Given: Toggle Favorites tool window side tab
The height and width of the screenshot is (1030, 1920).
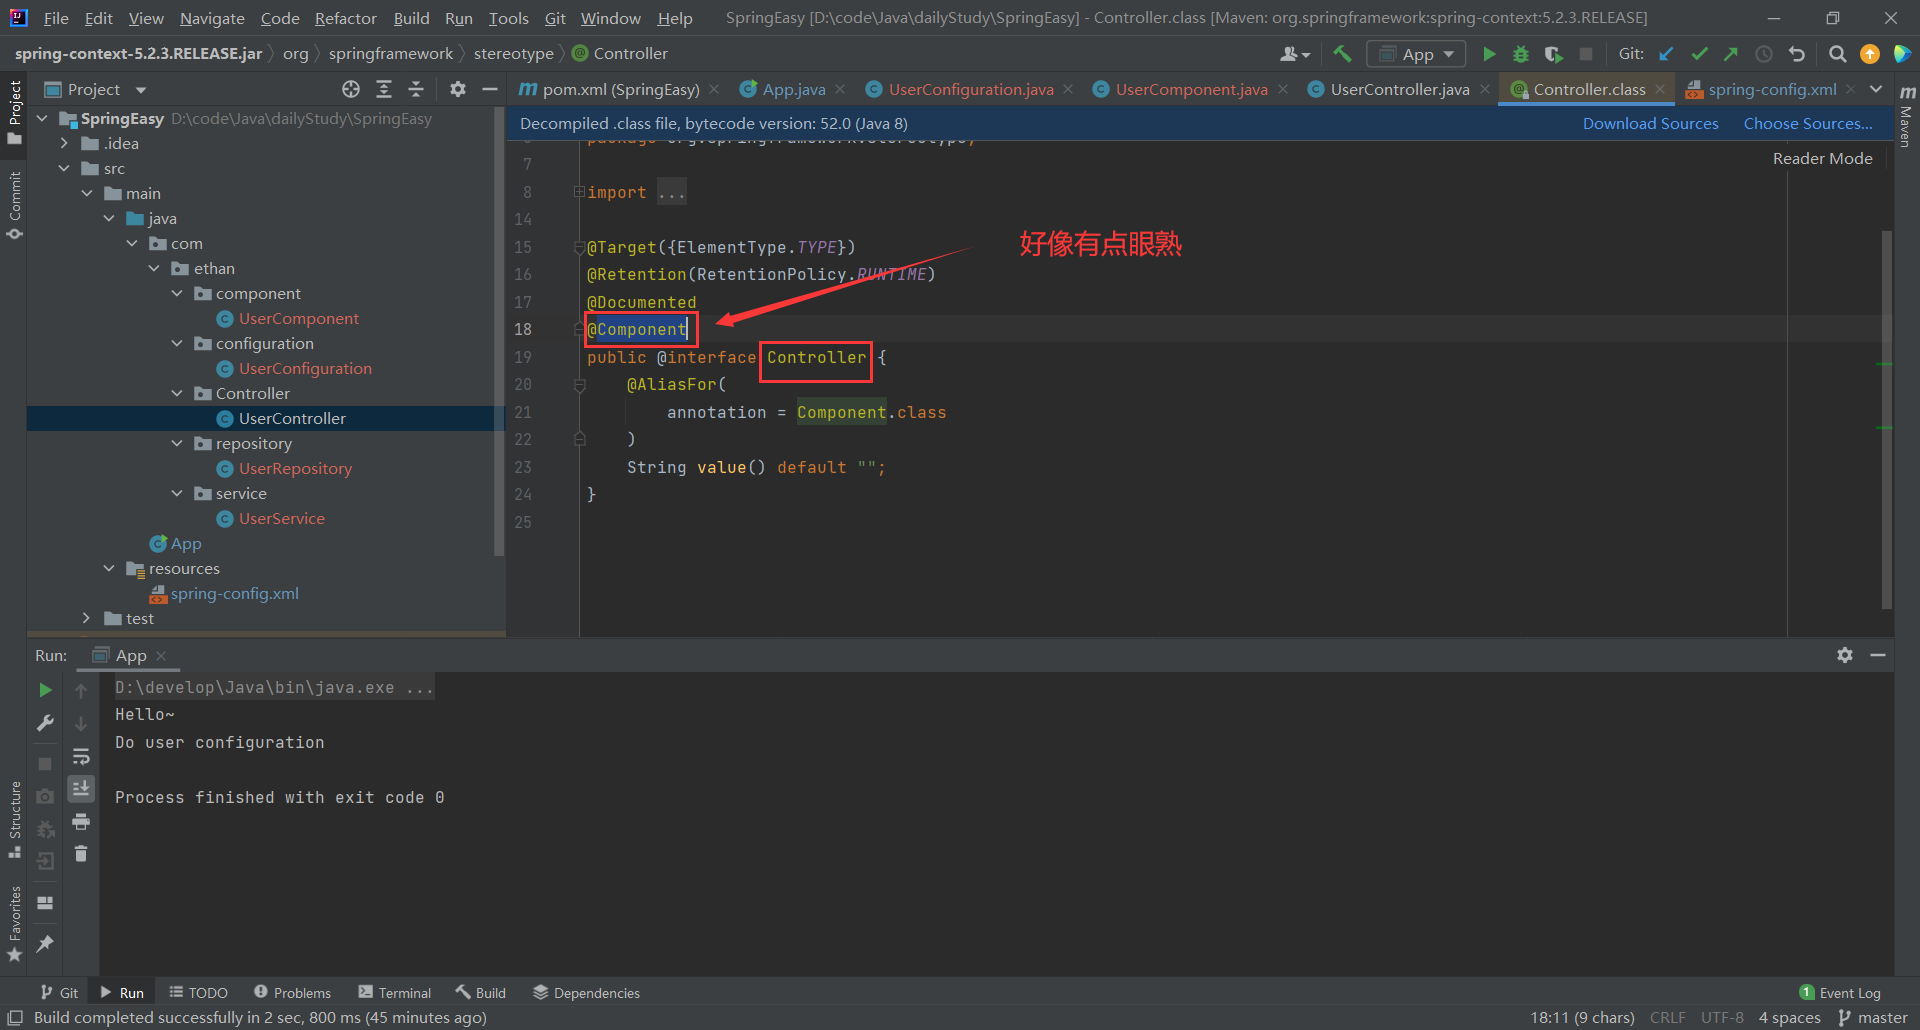Looking at the screenshot, I should tap(14, 925).
